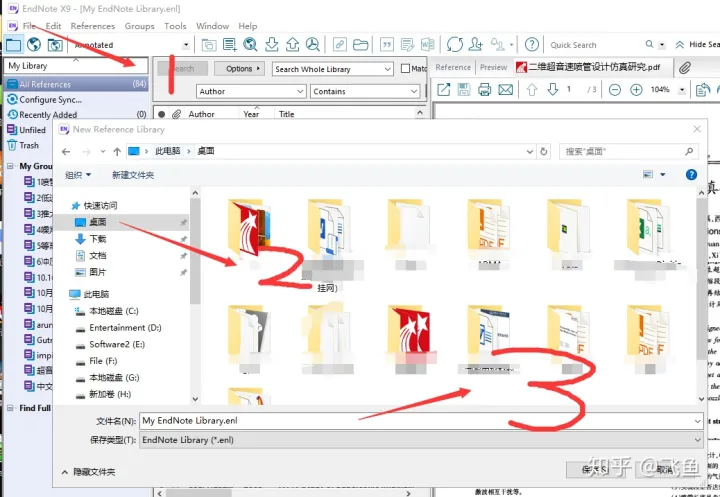Open view options dropdown arrow in dialog

[x=663, y=175]
